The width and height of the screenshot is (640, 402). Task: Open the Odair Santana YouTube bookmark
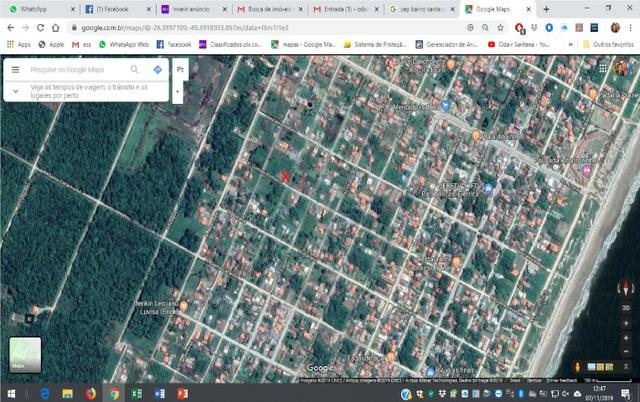(519, 44)
